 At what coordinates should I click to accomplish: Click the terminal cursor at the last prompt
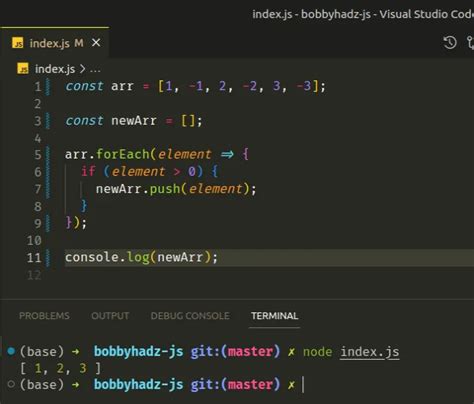pos(303,385)
